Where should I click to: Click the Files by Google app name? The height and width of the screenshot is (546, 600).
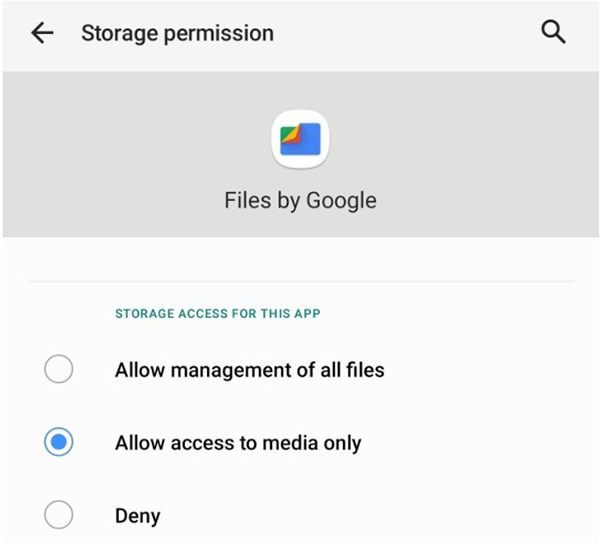point(300,201)
